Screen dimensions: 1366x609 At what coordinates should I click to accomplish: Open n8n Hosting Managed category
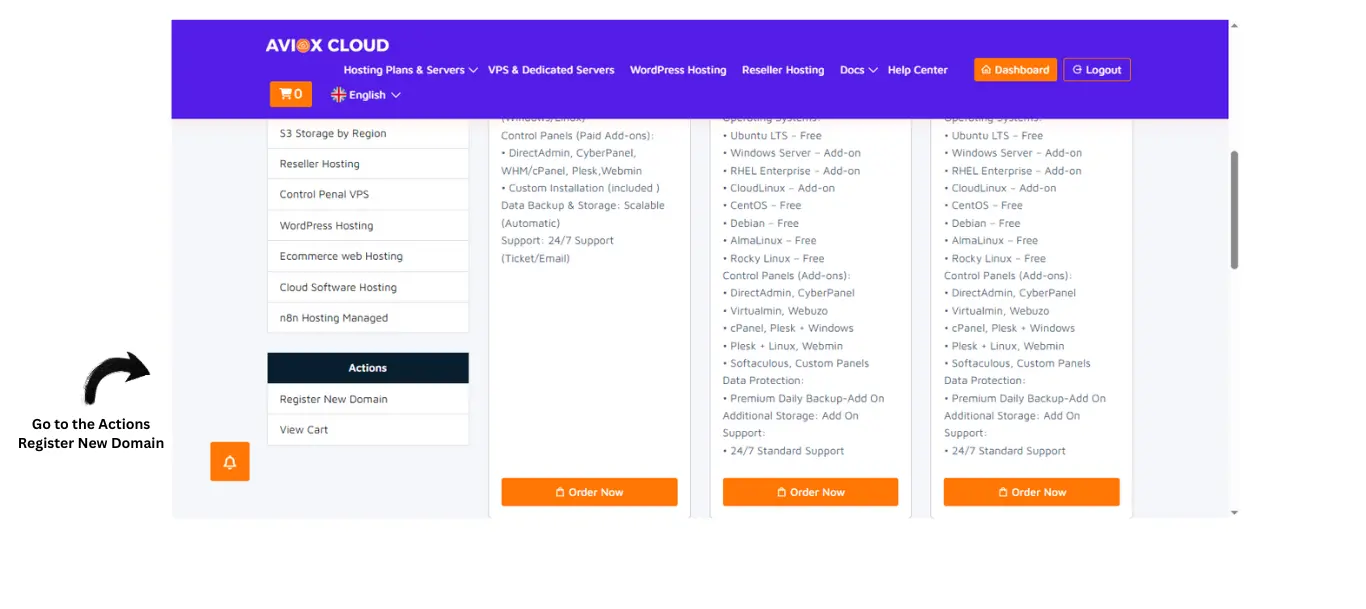click(334, 318)
